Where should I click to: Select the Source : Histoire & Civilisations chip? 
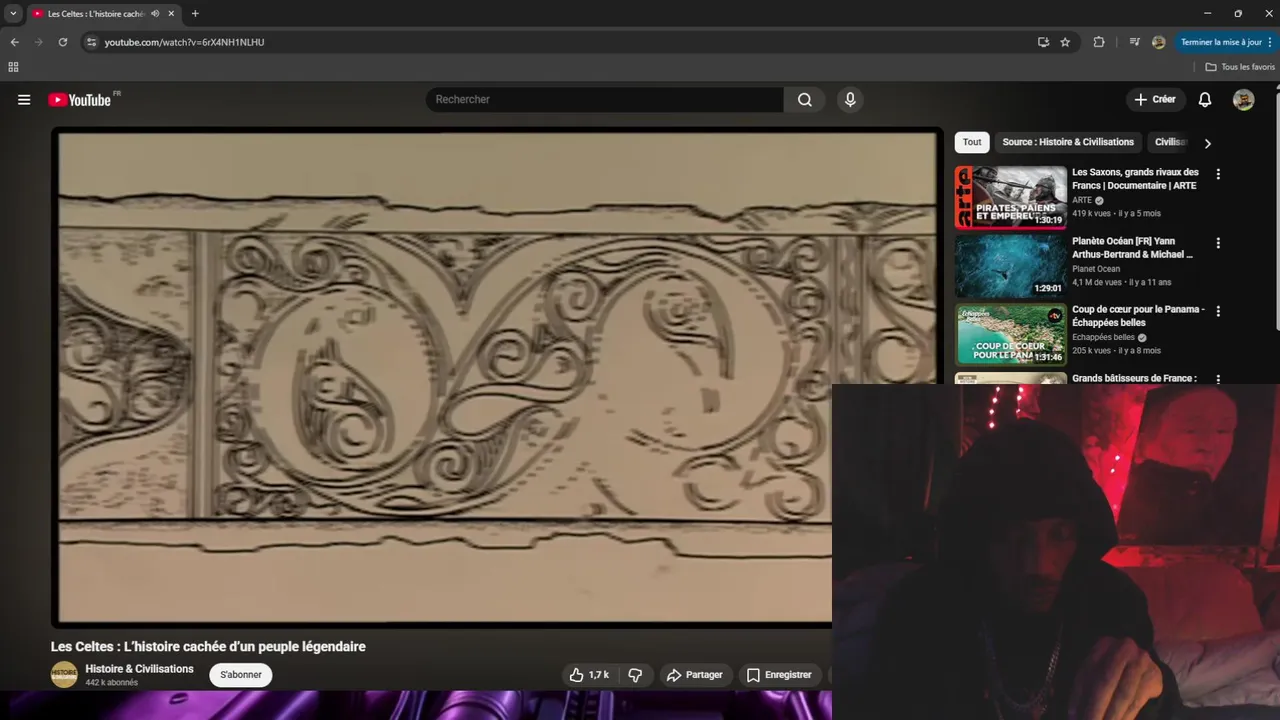[x=1068, y=142]
